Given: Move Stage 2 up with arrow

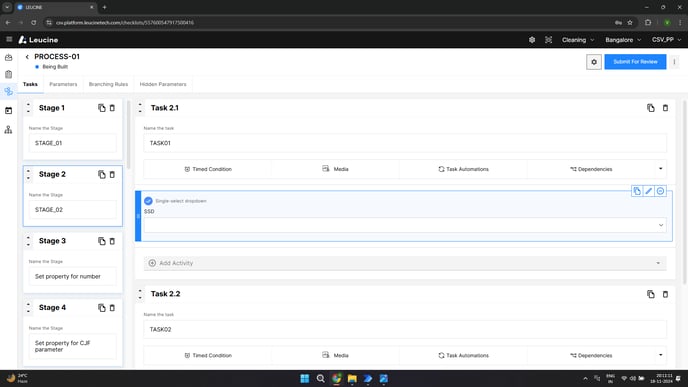Looking at the screenshot, I should point(29,171).
